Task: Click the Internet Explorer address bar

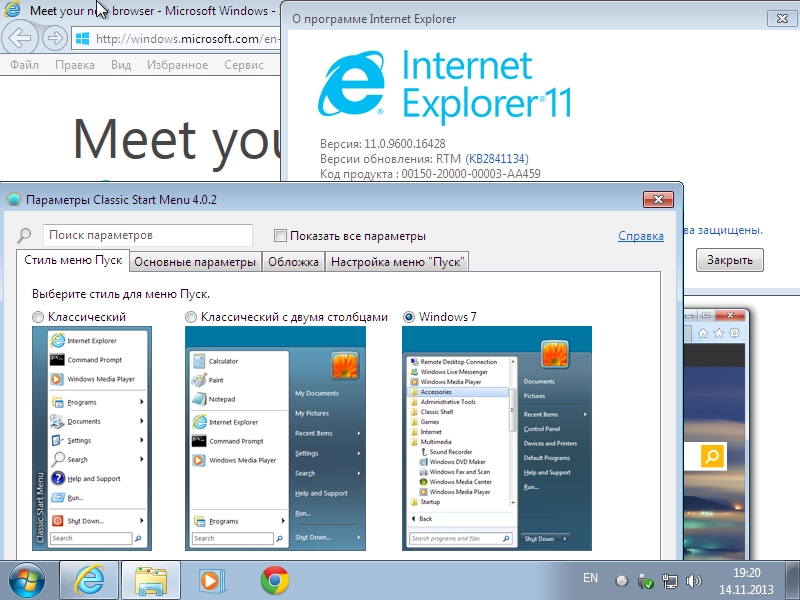Action: [176, 39]
